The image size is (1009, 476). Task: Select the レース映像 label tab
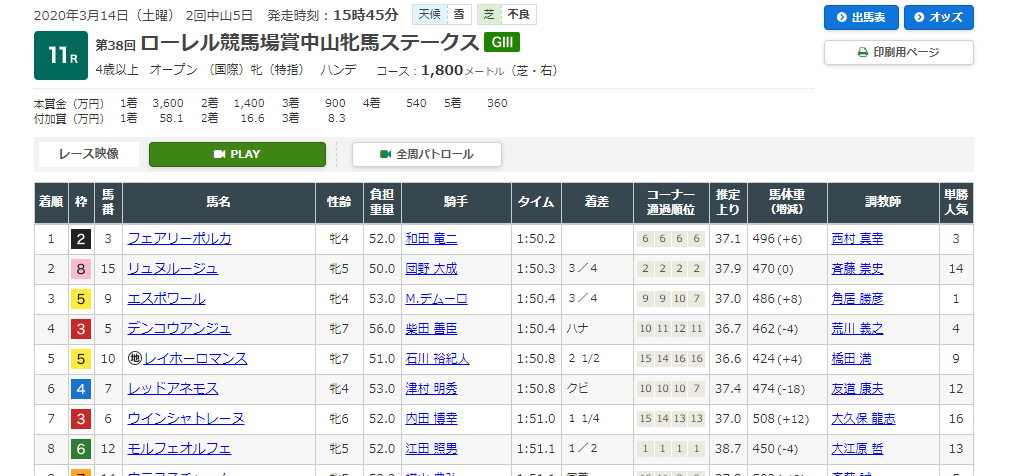coord(88,154)
